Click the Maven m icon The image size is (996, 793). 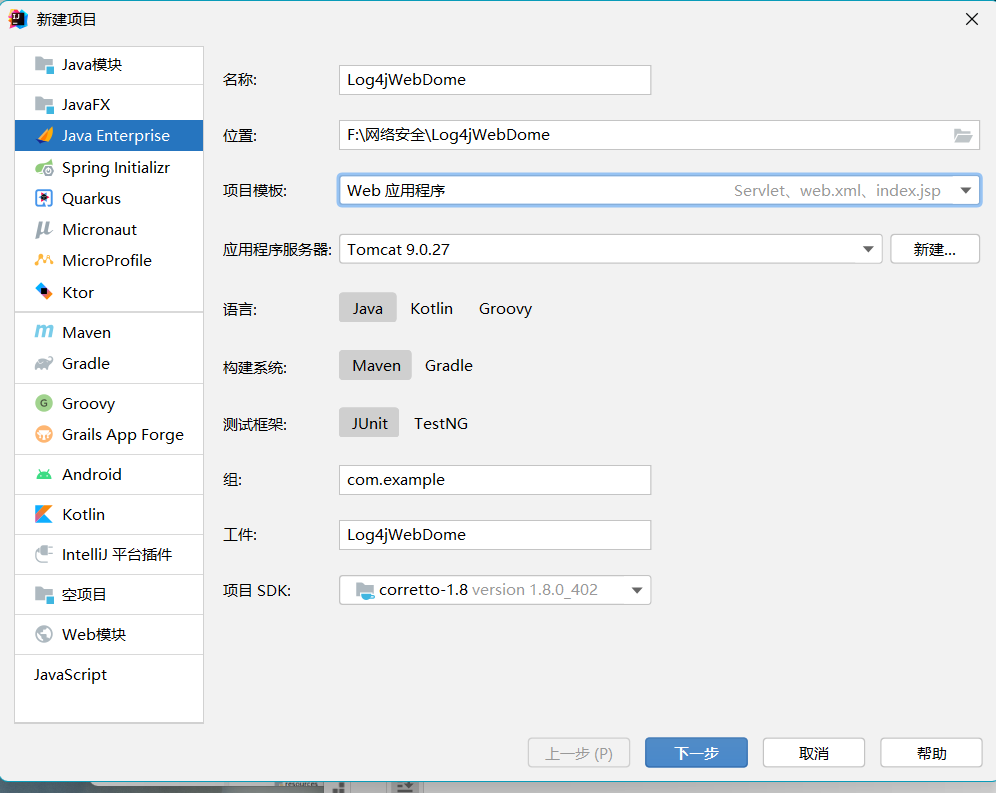[x=44, y=332]
